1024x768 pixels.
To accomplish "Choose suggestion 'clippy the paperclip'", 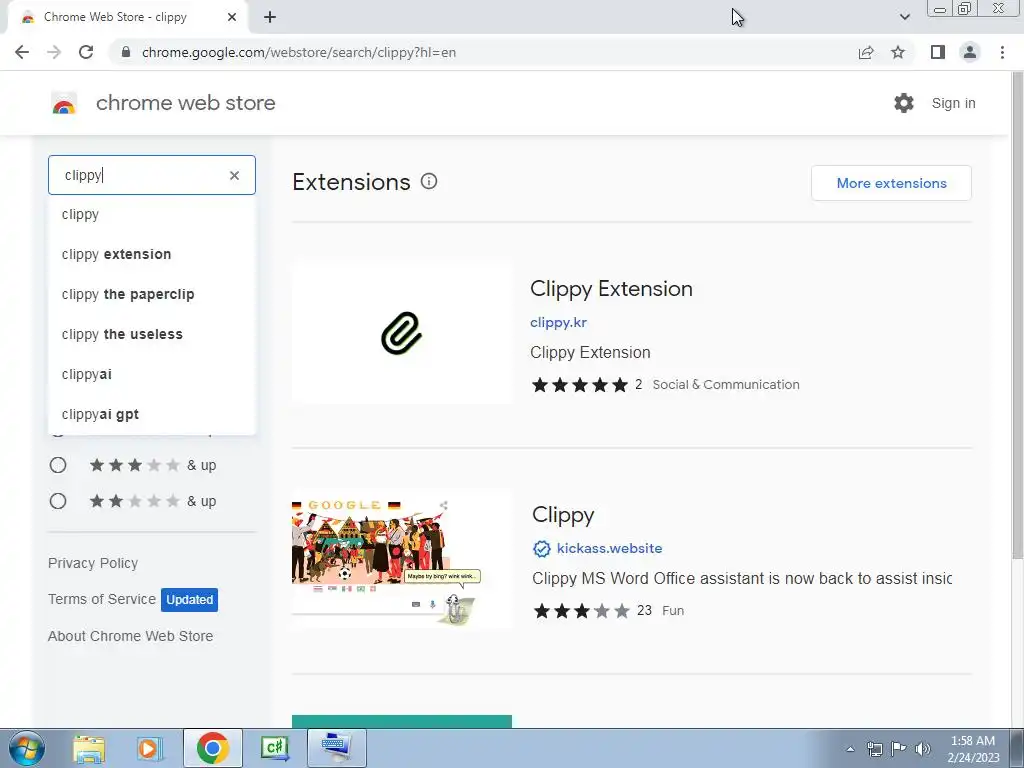I will pyautogui.click(x=152, y=295).
